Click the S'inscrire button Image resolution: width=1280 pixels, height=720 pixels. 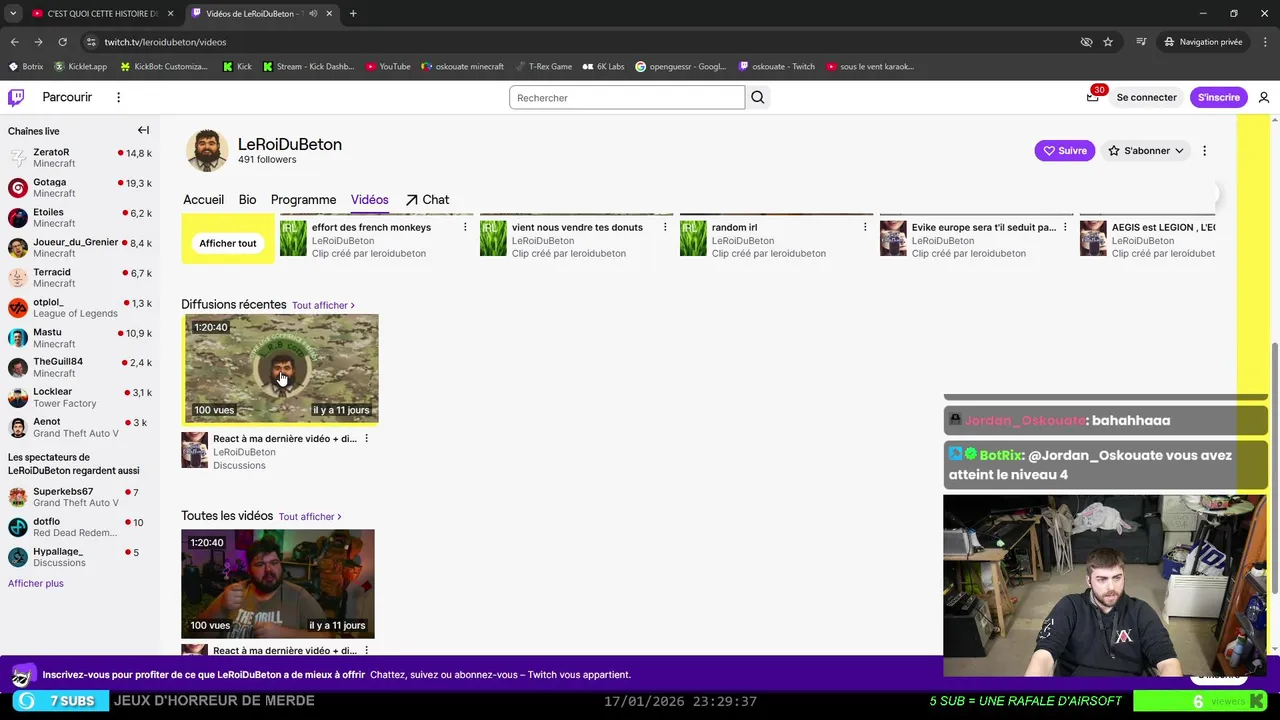point(1219,97)
